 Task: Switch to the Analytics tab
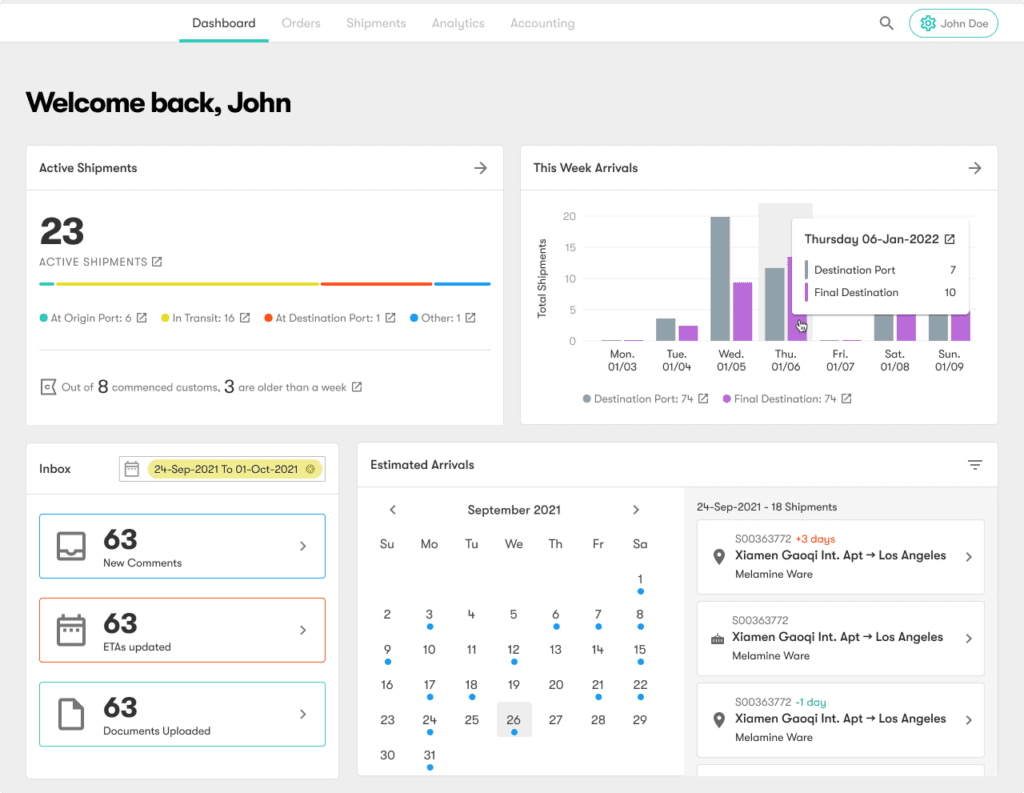click(x=458, y=23)
